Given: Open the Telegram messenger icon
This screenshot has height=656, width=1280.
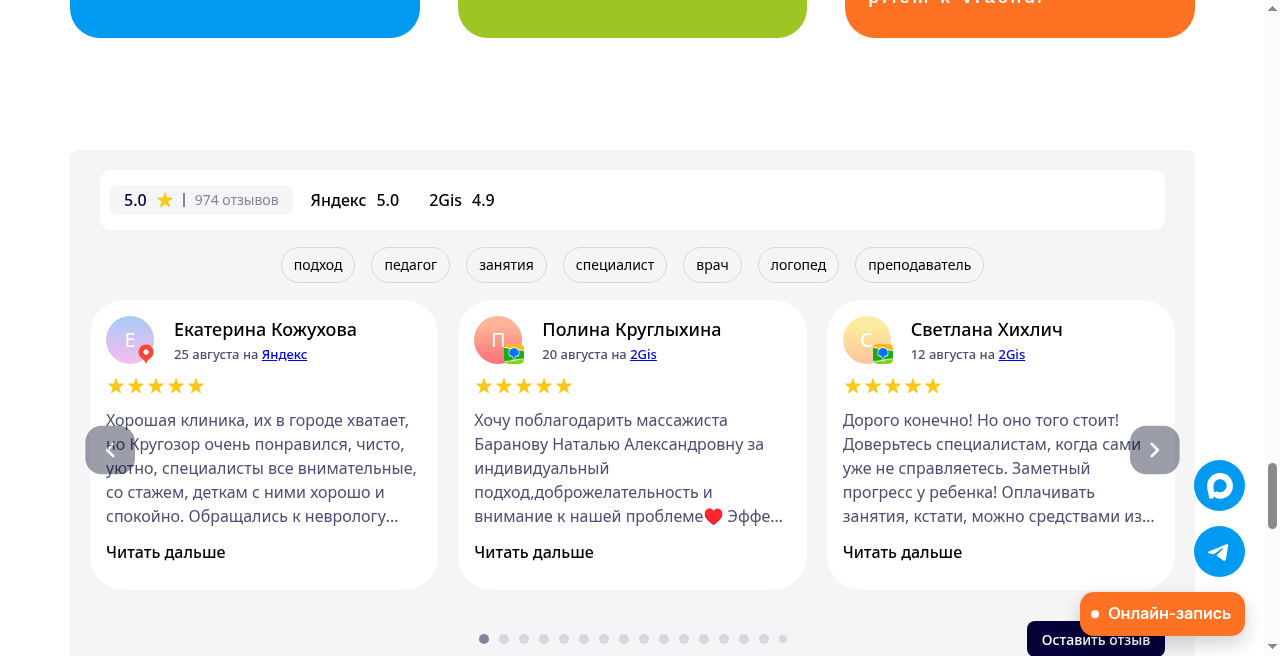Looking at the screenshot, I should [x=1219, y=552].
